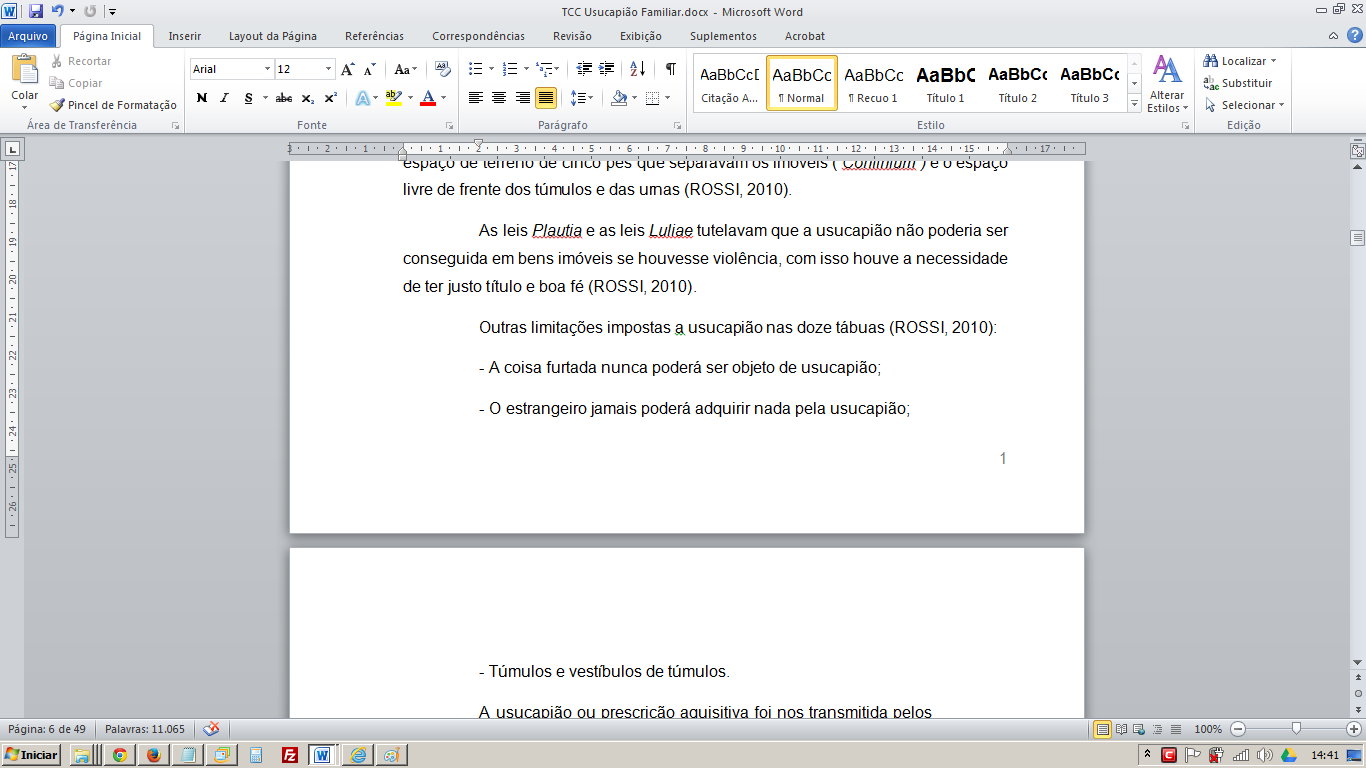The width and height of the screenshot is (1366, 768).
Task: Open the font size dropdown showing 12
Action: pos(329,69)
